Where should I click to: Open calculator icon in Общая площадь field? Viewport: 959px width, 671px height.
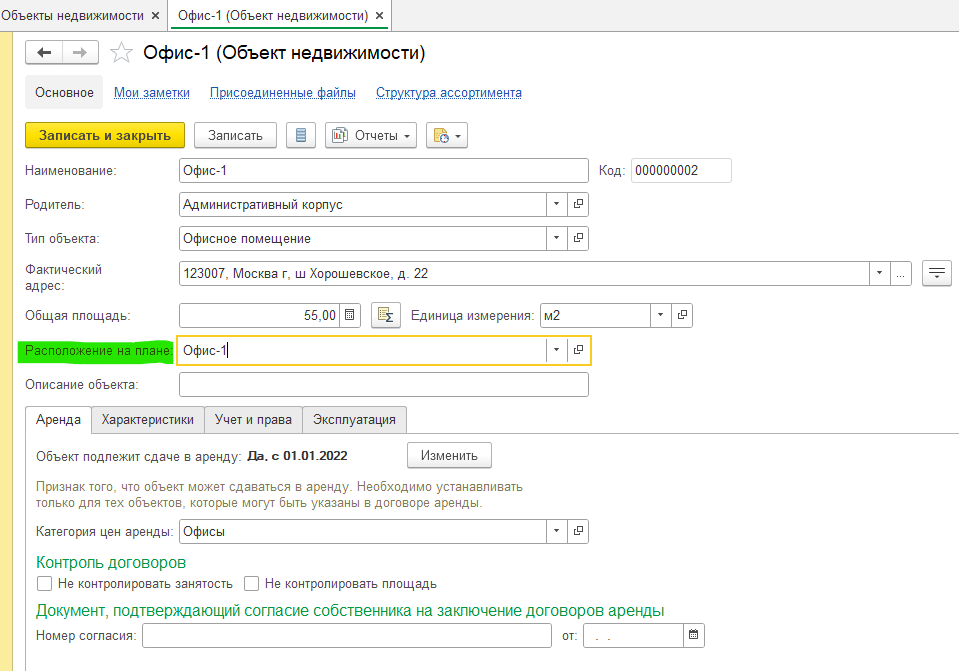[350, 315]
